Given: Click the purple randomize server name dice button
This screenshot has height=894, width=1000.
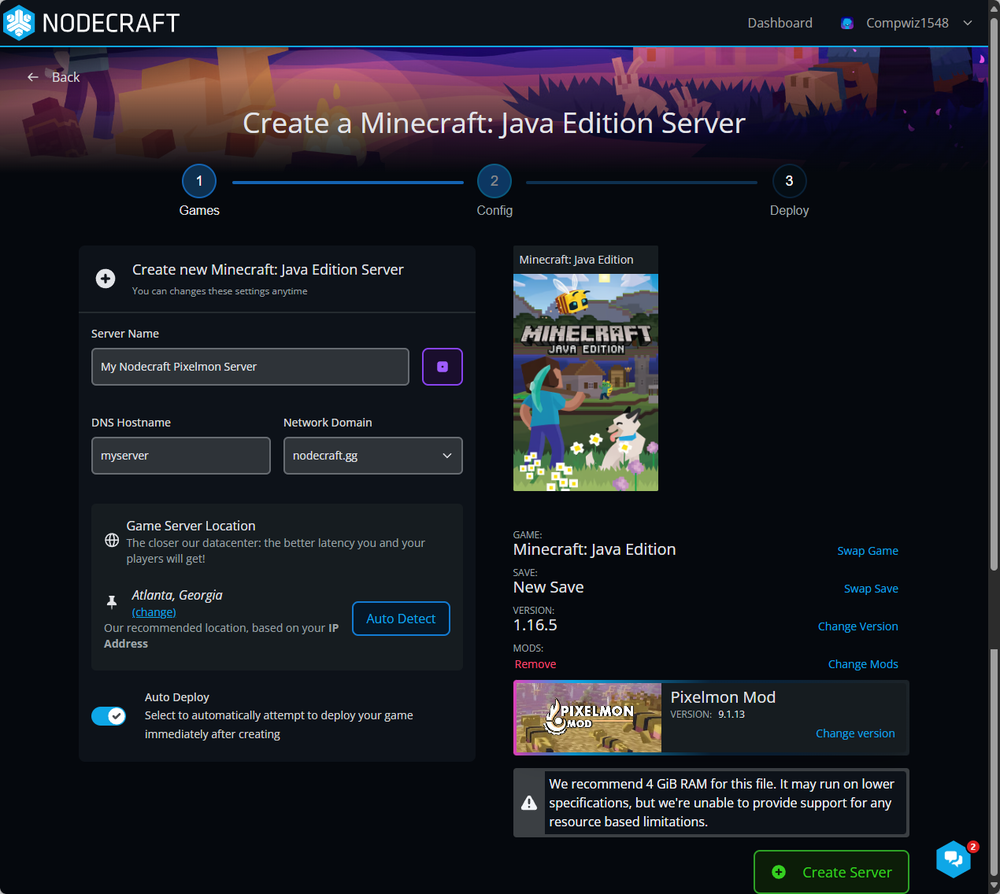Looking at the screenshot, I should click(x=442, y=367).
